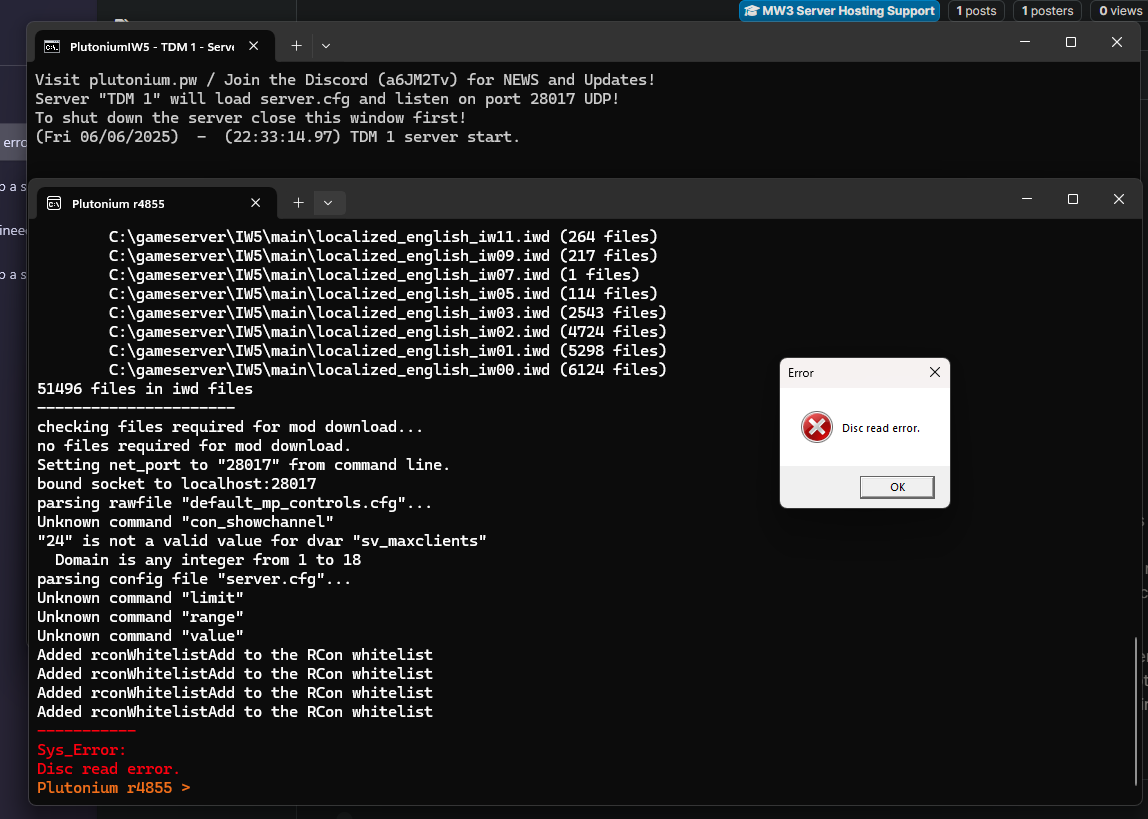Click 'bound socket to localhost:28017' line
This screenshot has height=819, width=1148.
tap(176, 484)
